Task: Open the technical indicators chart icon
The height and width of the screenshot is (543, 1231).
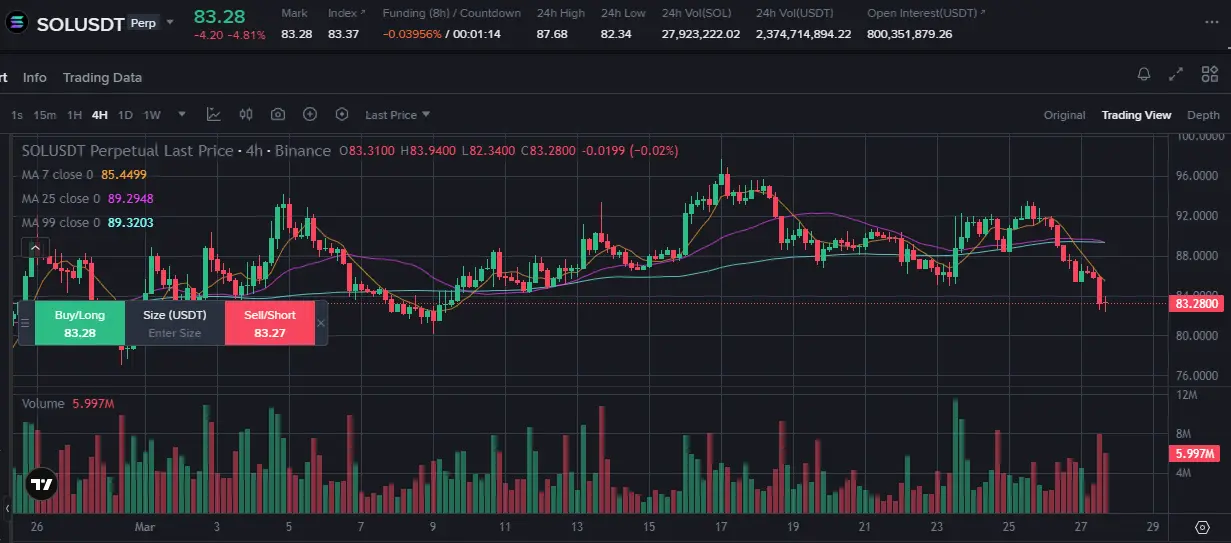Action: (213, 115)
